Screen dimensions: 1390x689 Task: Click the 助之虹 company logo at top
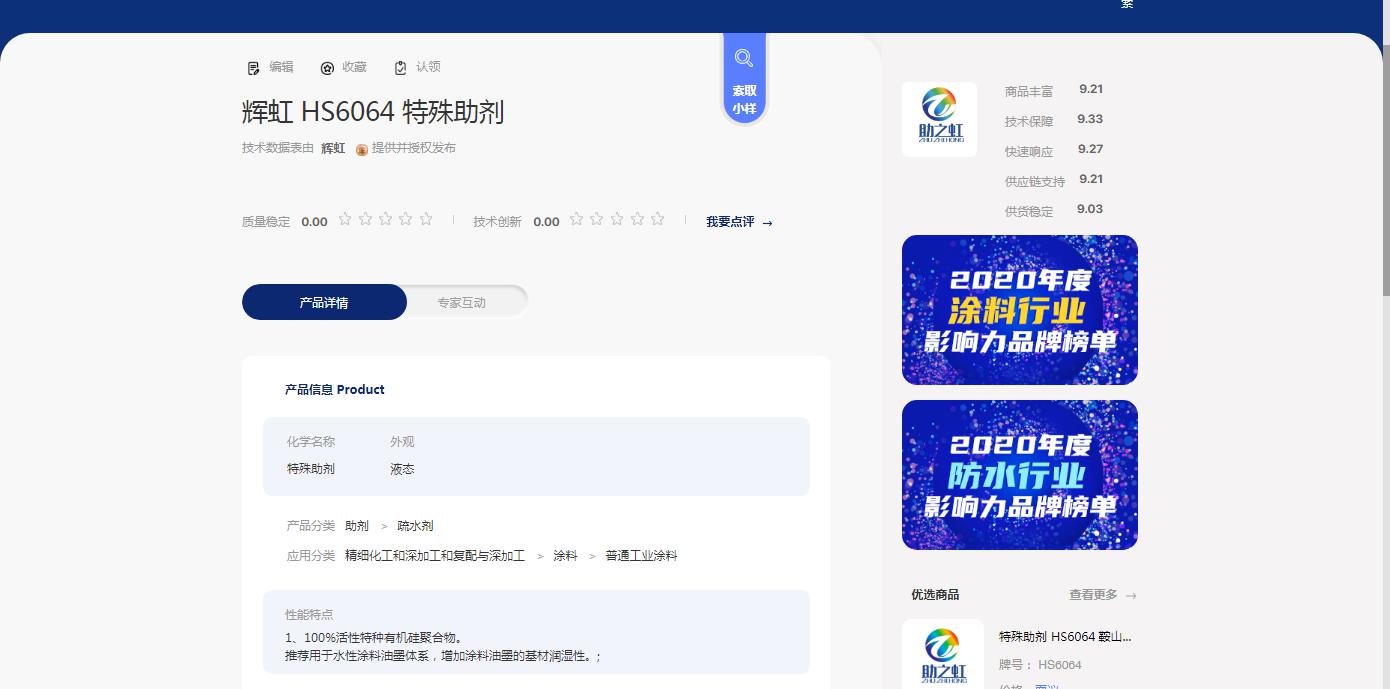(939, 119)
